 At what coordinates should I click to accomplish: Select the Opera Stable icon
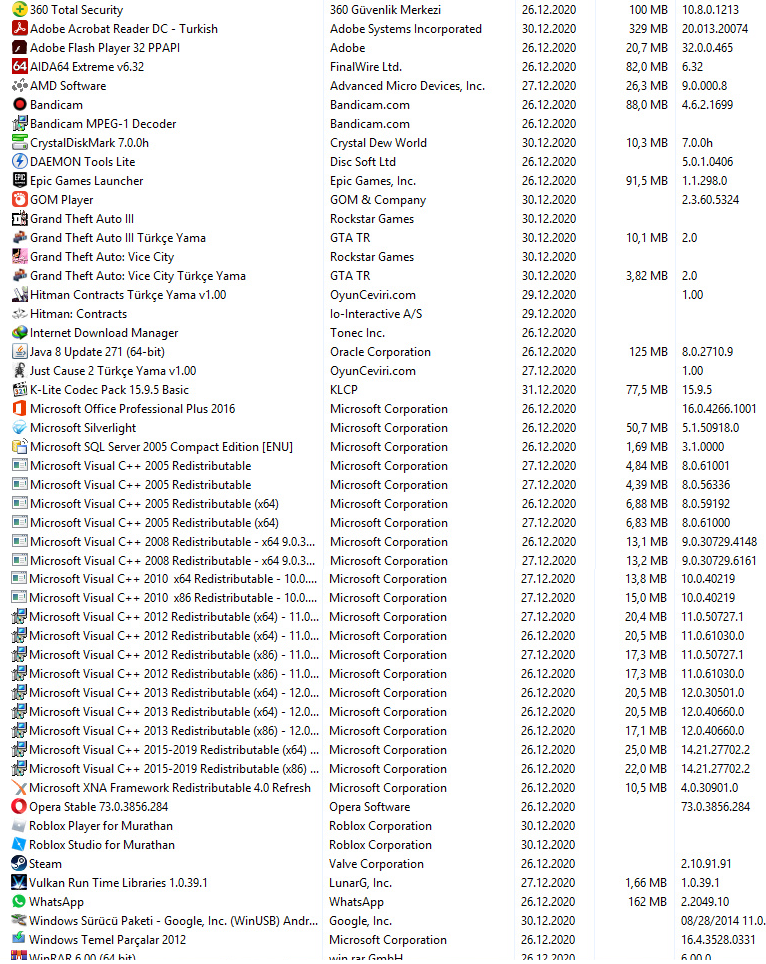[x=19, y=807]
